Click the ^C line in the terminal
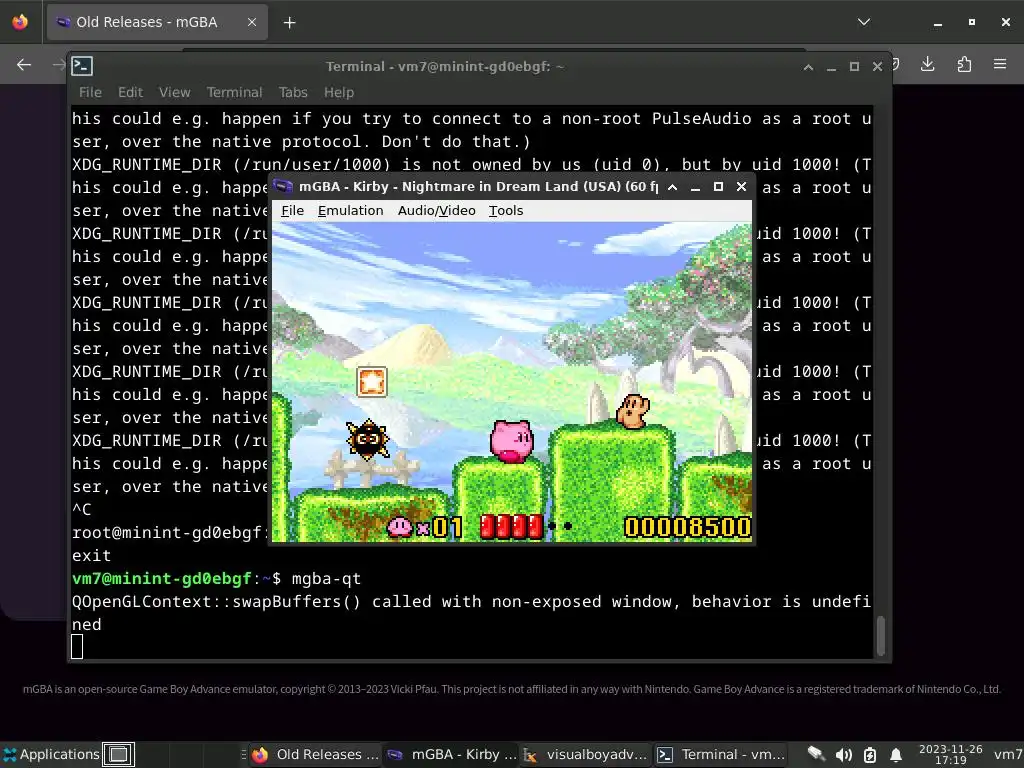Screen dimensions: 1024x768 point(82,509)
